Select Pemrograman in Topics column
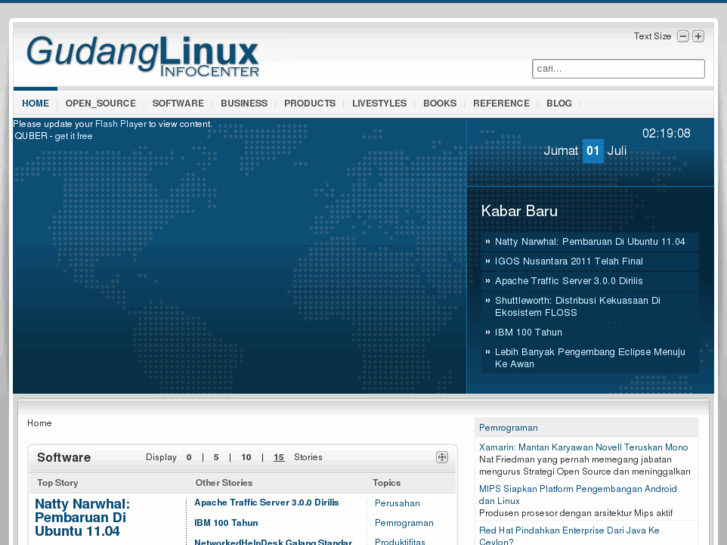727x545 pixels. [404, 523]
